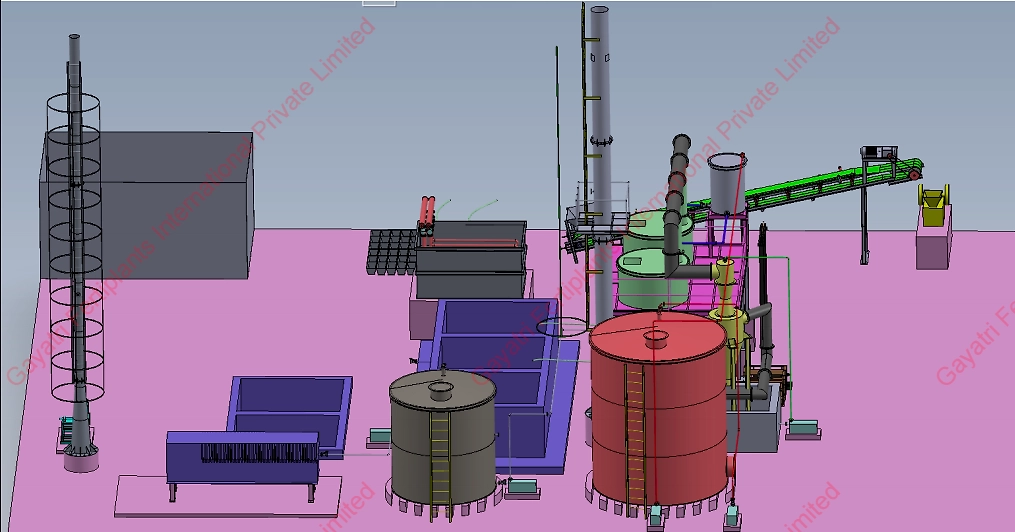This screenshot has width=1015, height=532.
Task: Select the conveyor drive motor at top end
Action: (878, 153)
